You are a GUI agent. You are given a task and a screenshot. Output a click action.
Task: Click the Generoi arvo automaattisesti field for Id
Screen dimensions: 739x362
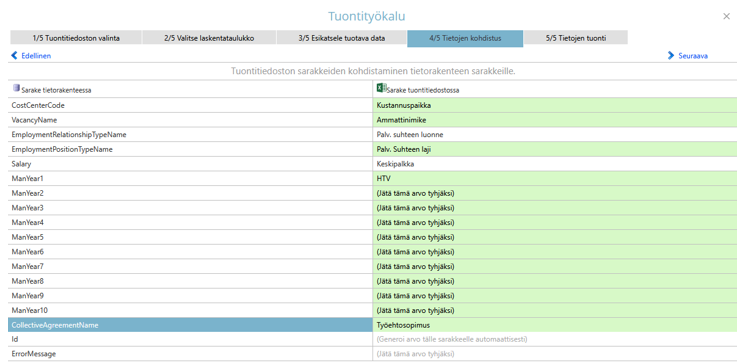pos(554,339)
